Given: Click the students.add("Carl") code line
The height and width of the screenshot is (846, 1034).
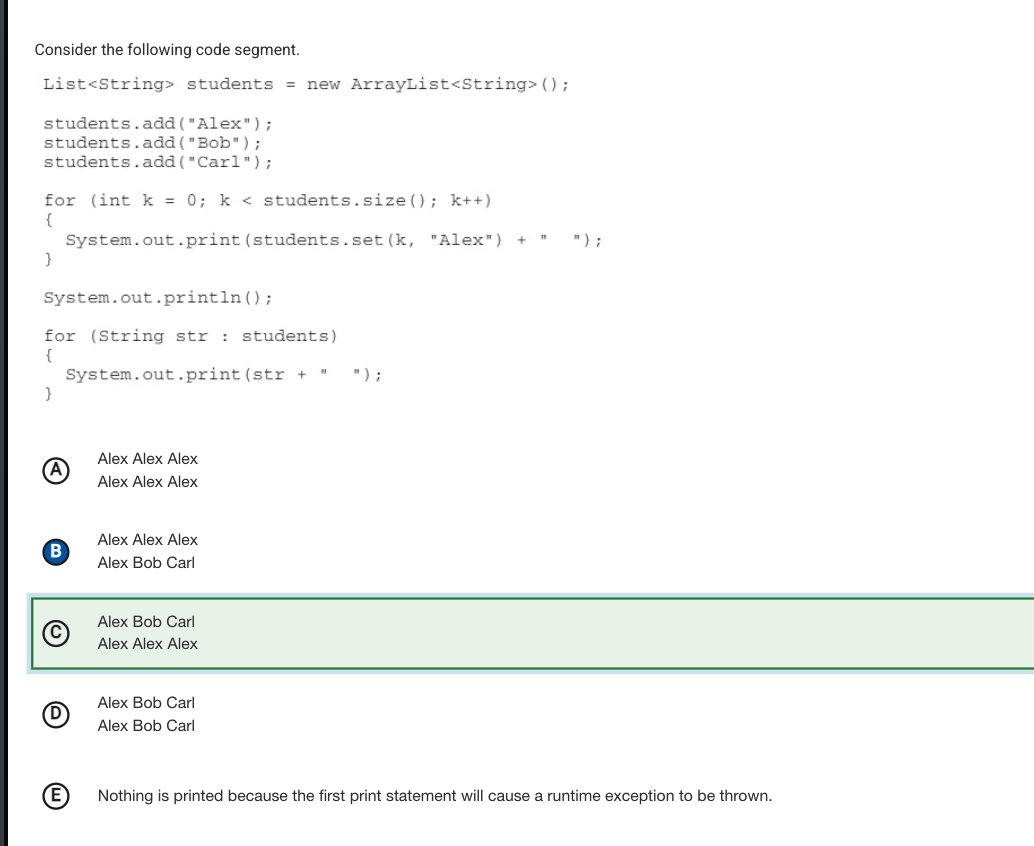Looking at the screenshot, I should [x=158, y=162].
